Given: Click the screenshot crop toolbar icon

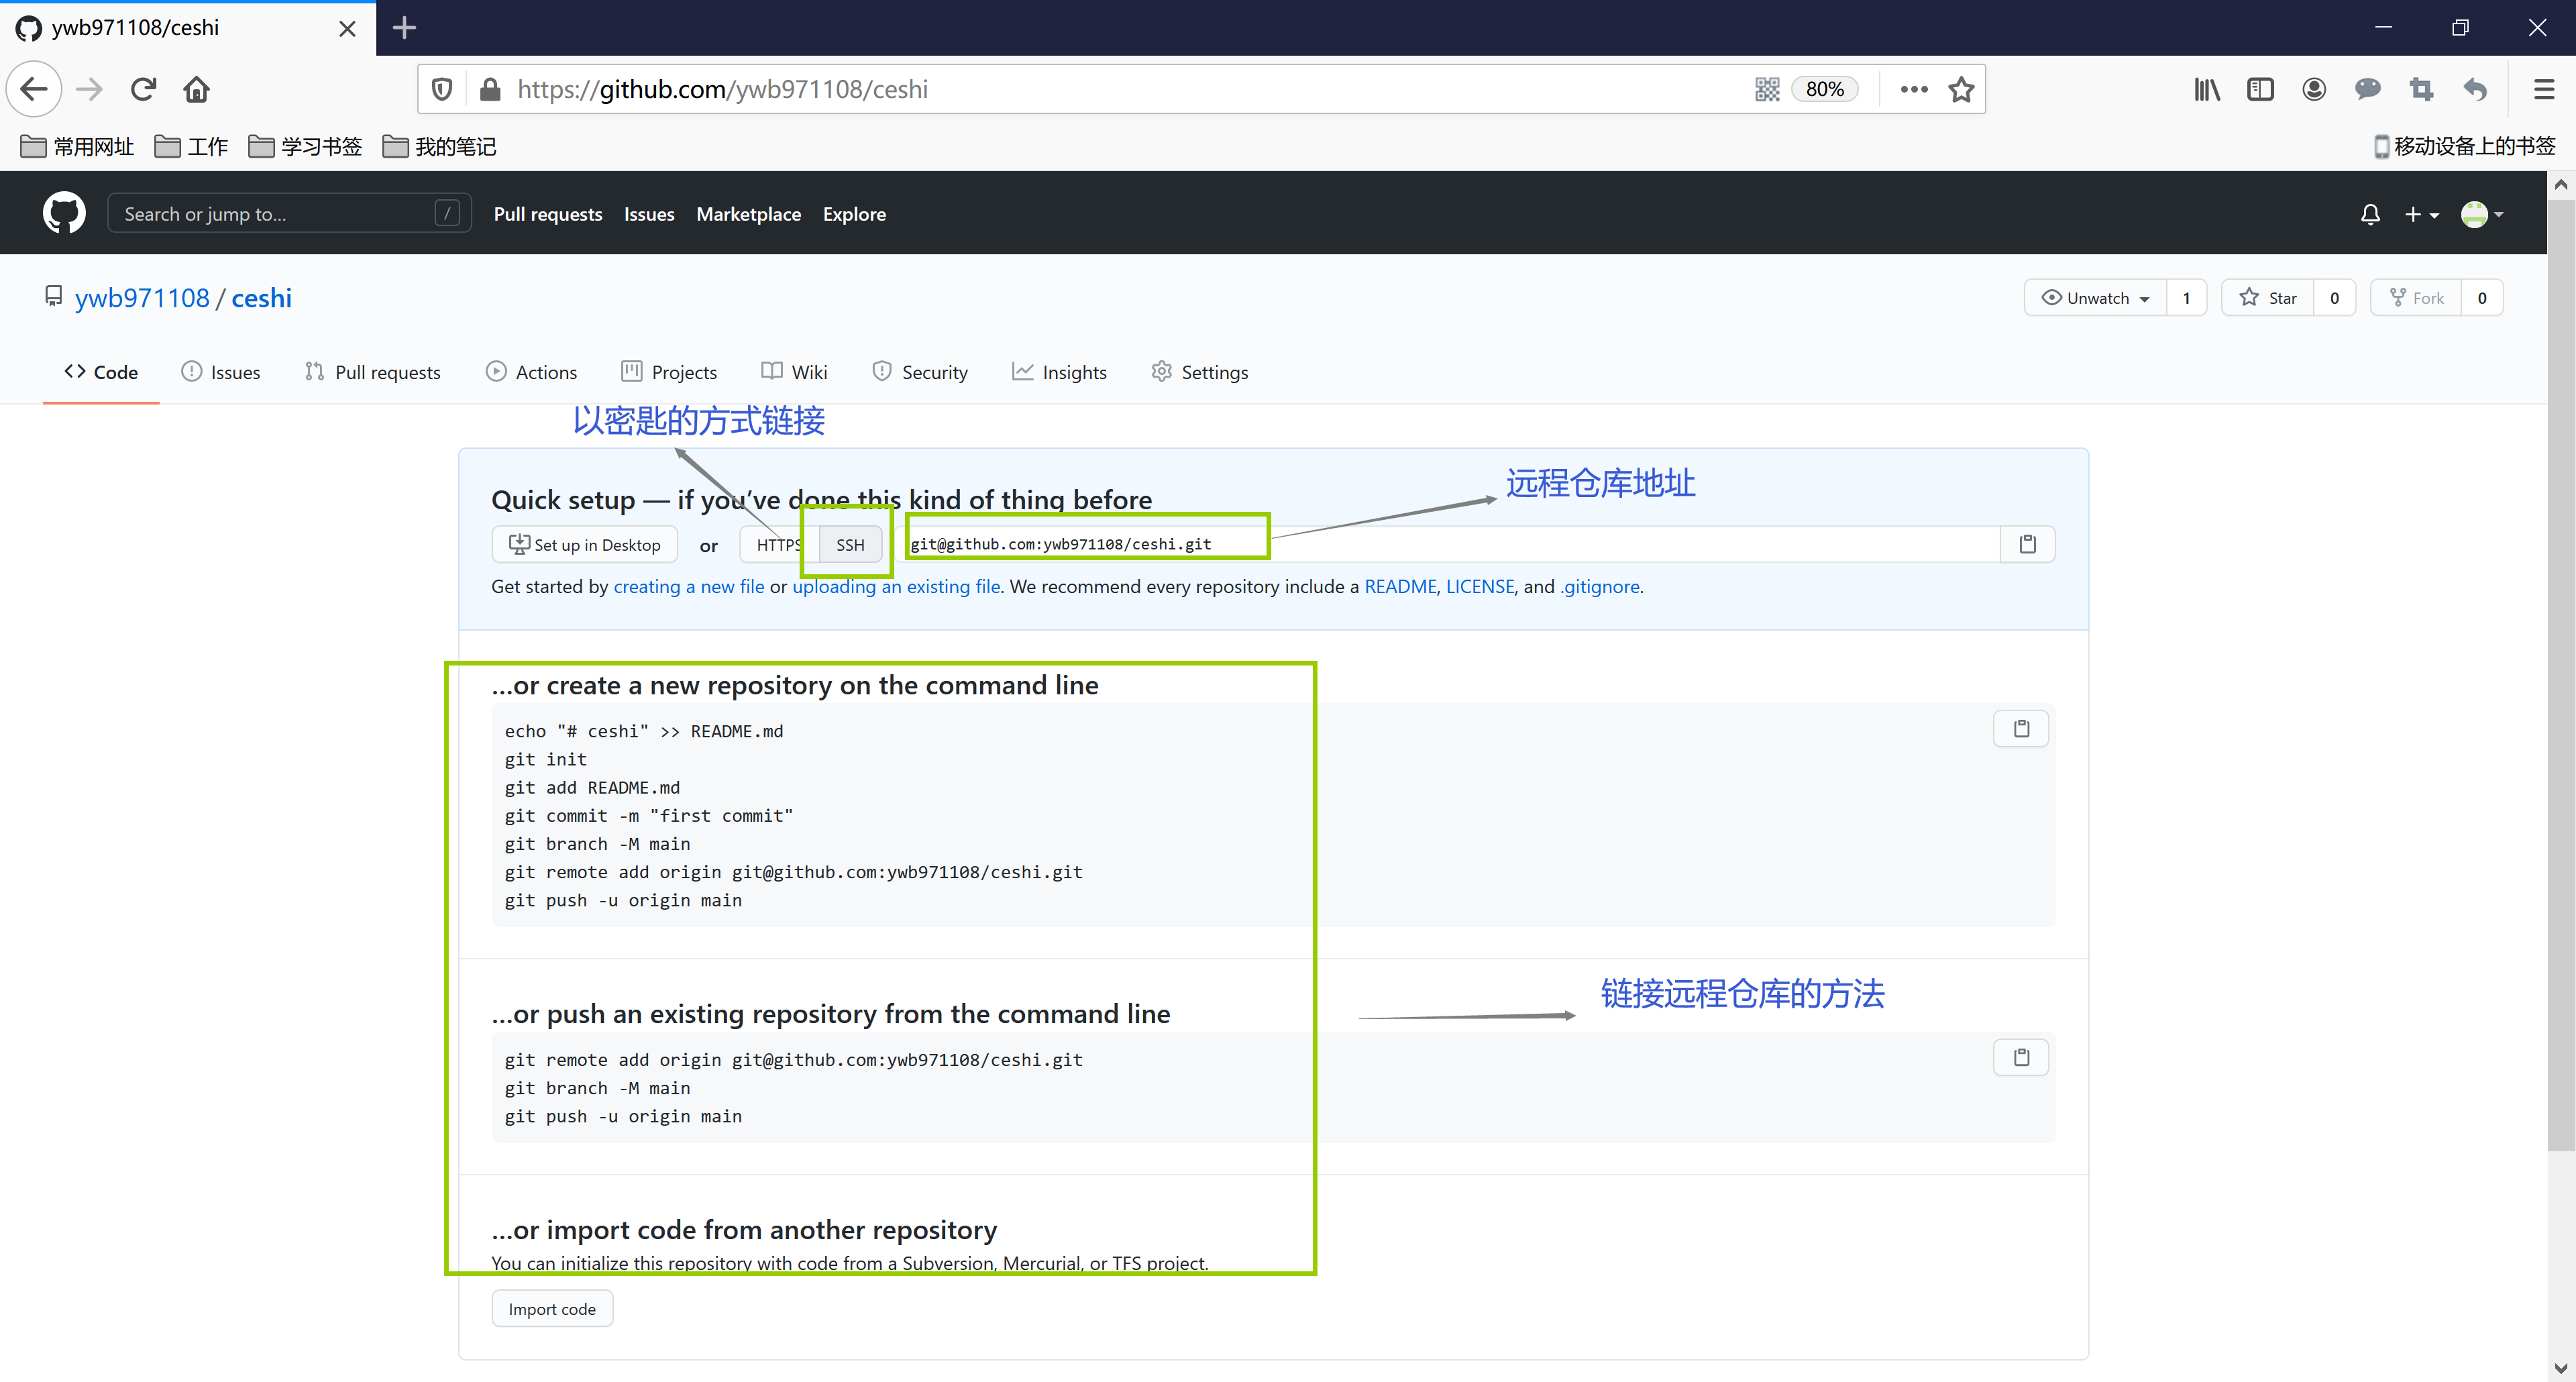Looking at the screenshot, I should (x=2421, y=89).
